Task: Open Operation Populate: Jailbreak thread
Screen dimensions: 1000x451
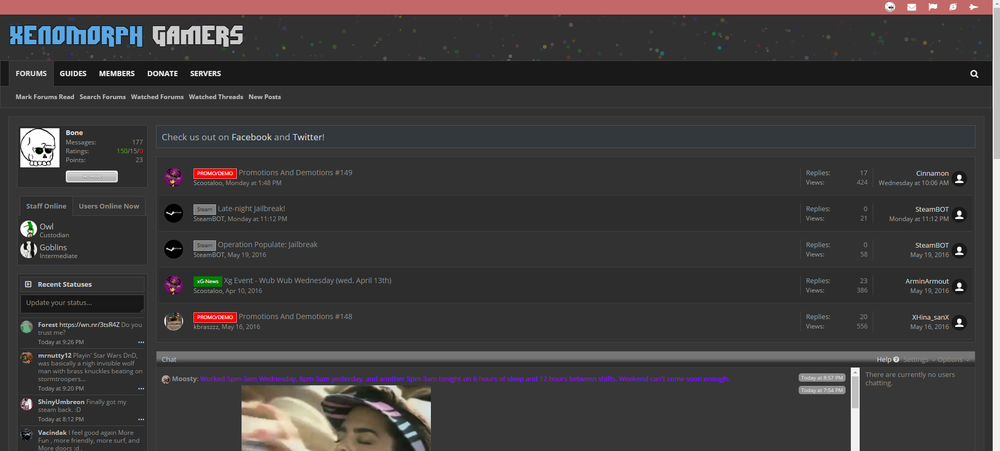Action: click(268, 244)
